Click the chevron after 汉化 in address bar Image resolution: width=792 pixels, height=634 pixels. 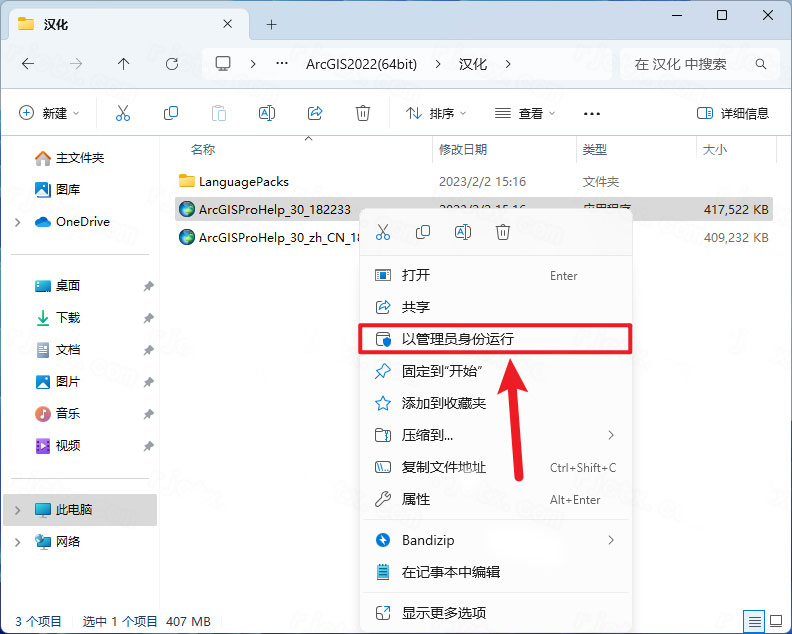pos(508,64)
